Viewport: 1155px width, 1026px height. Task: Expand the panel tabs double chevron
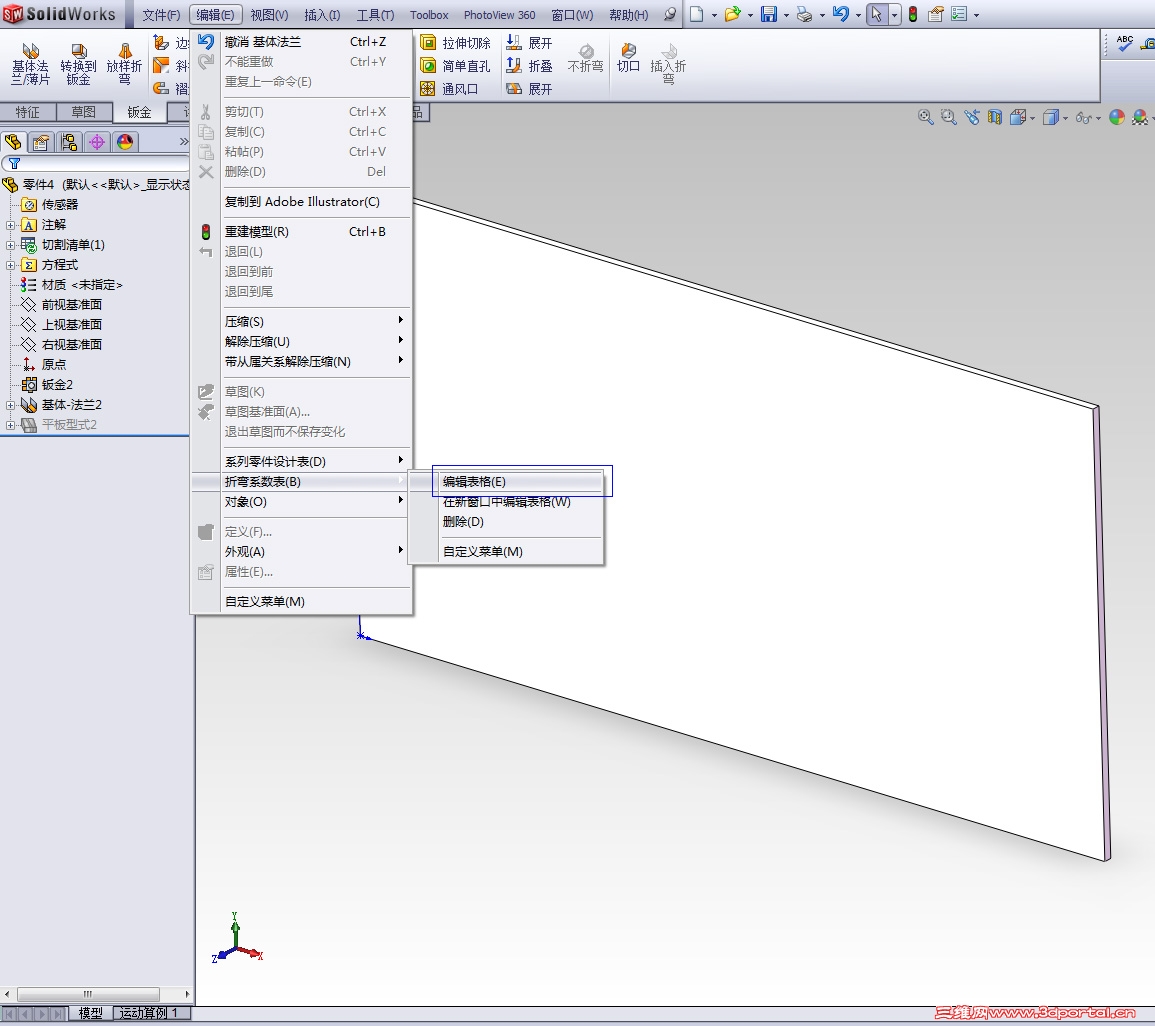tap(183, 141)
